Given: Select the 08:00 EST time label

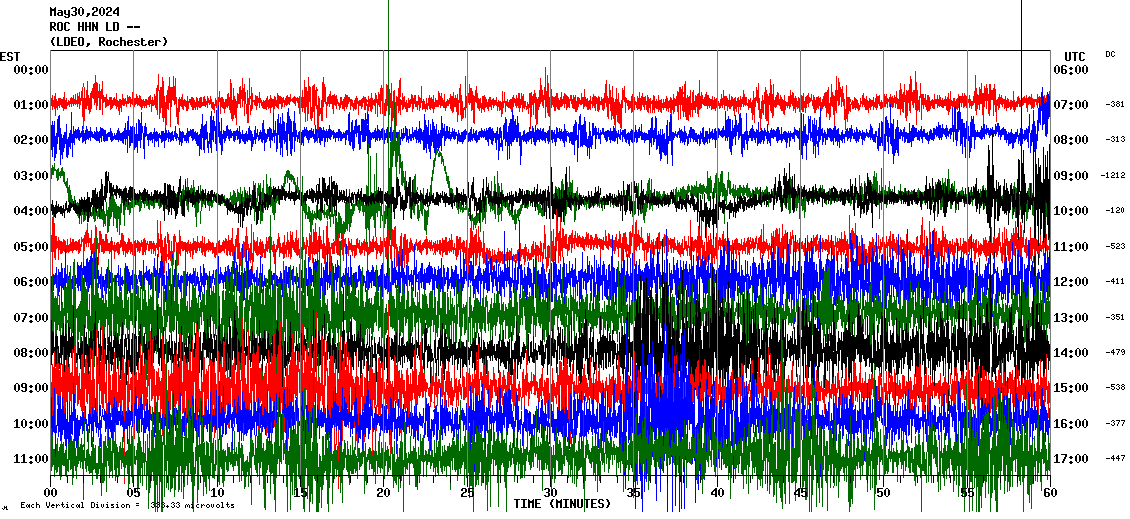Looking at the screenshot, I should coord(31,353).
